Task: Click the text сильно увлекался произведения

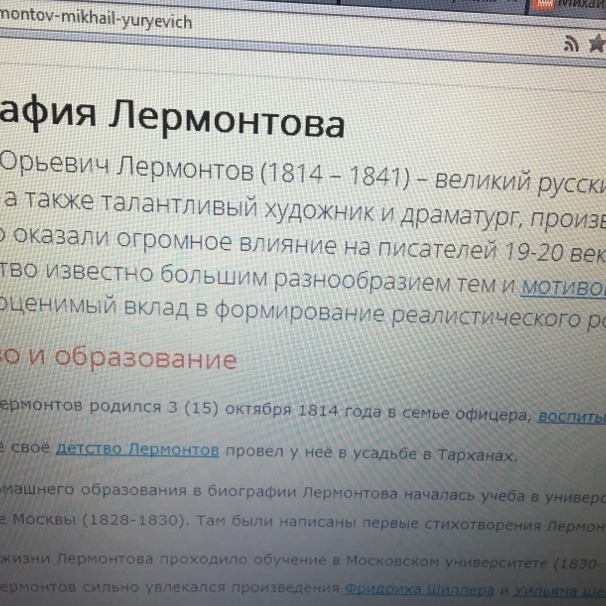Action: tap(211, 587)
